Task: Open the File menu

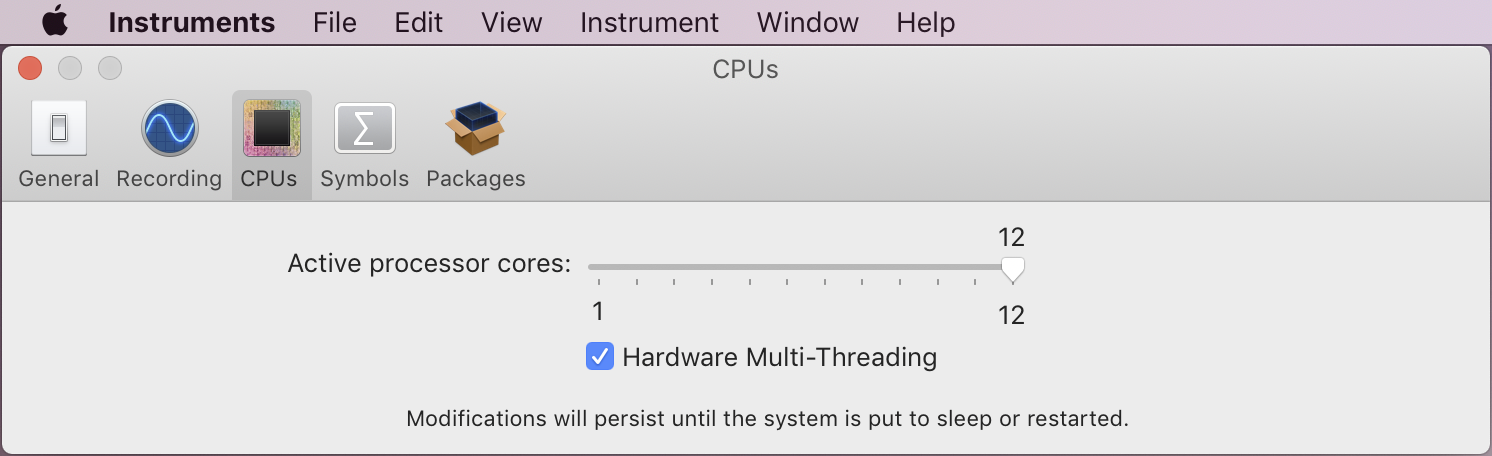Action: [x=334, y=22]
